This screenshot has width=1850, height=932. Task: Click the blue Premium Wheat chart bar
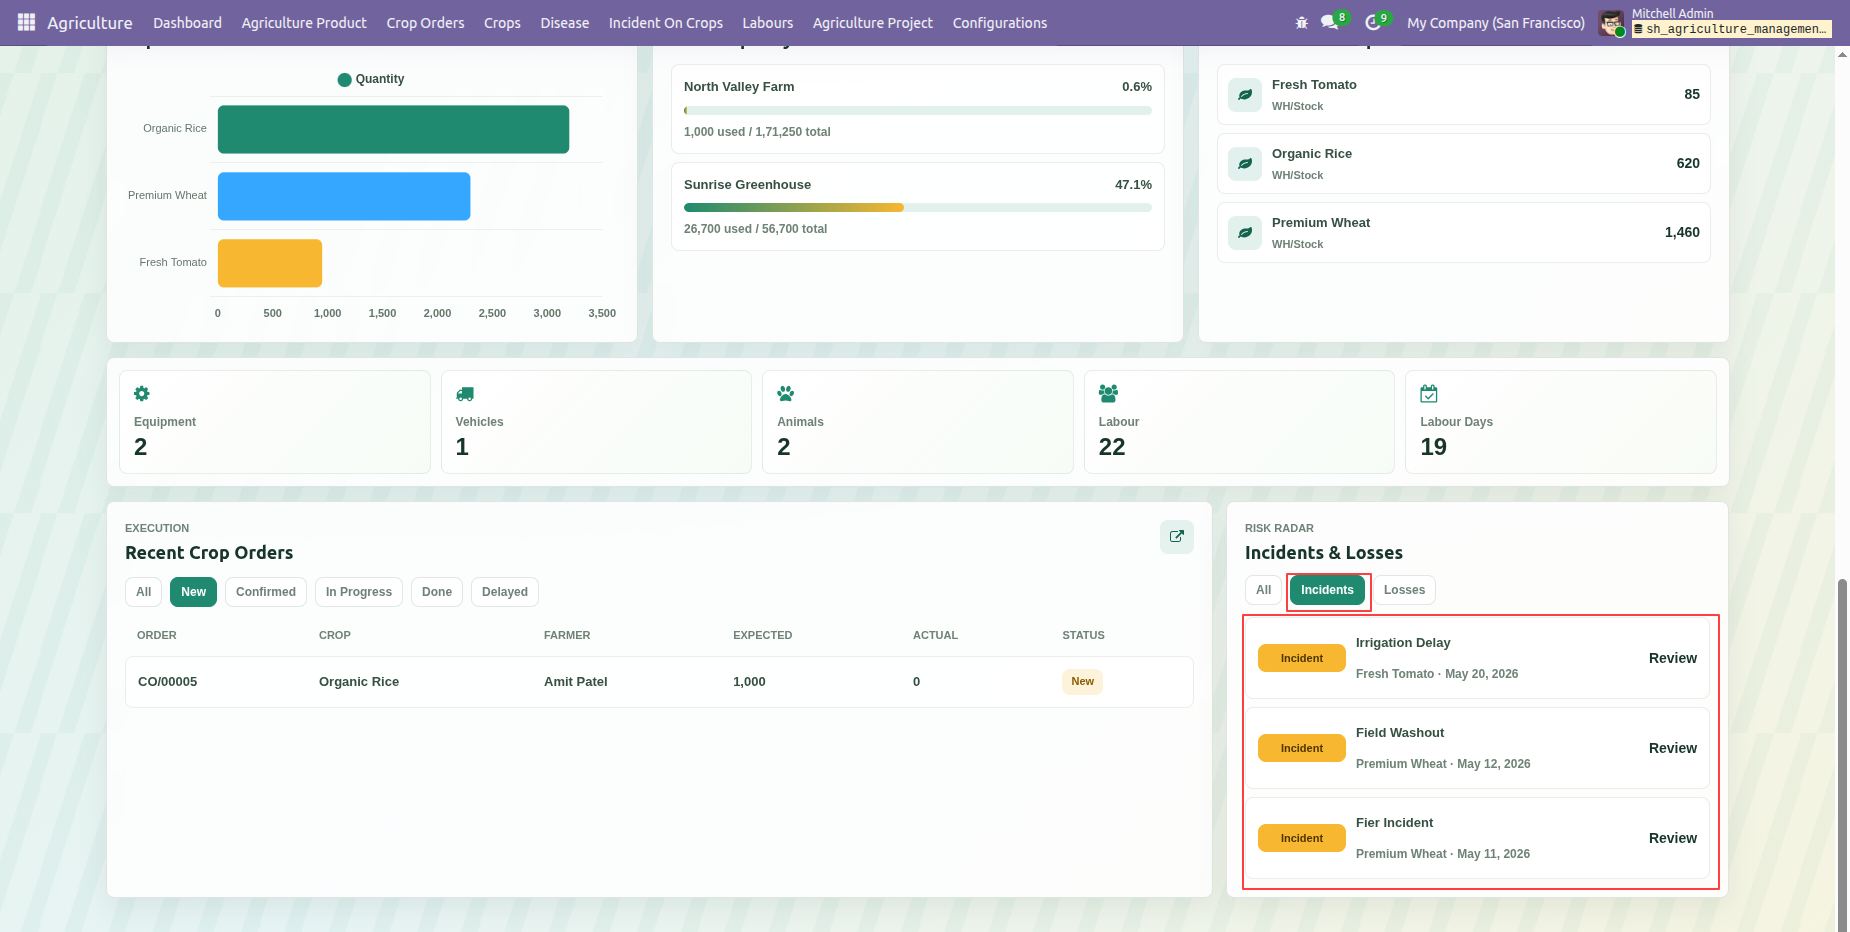tap(344, 196)
